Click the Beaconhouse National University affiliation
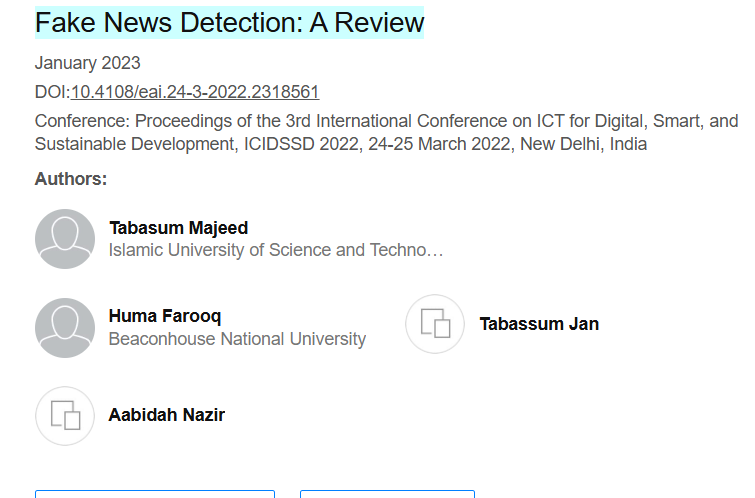 tap(237, 339)
